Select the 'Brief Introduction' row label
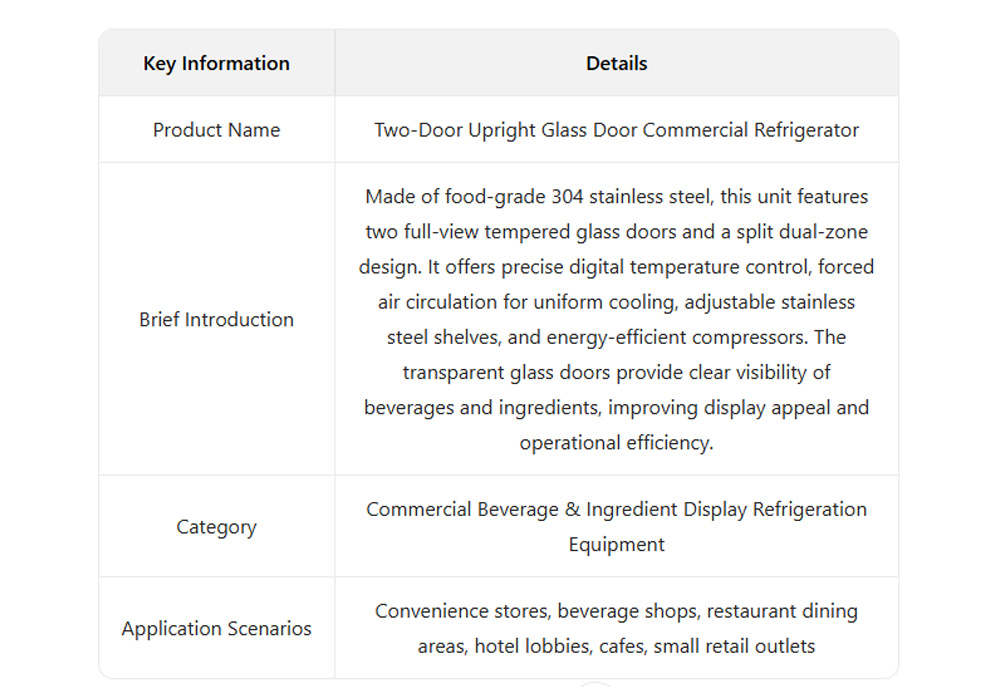Image resolution: width=1000 pixels, height=700 pixels. [x=216, y=320]
